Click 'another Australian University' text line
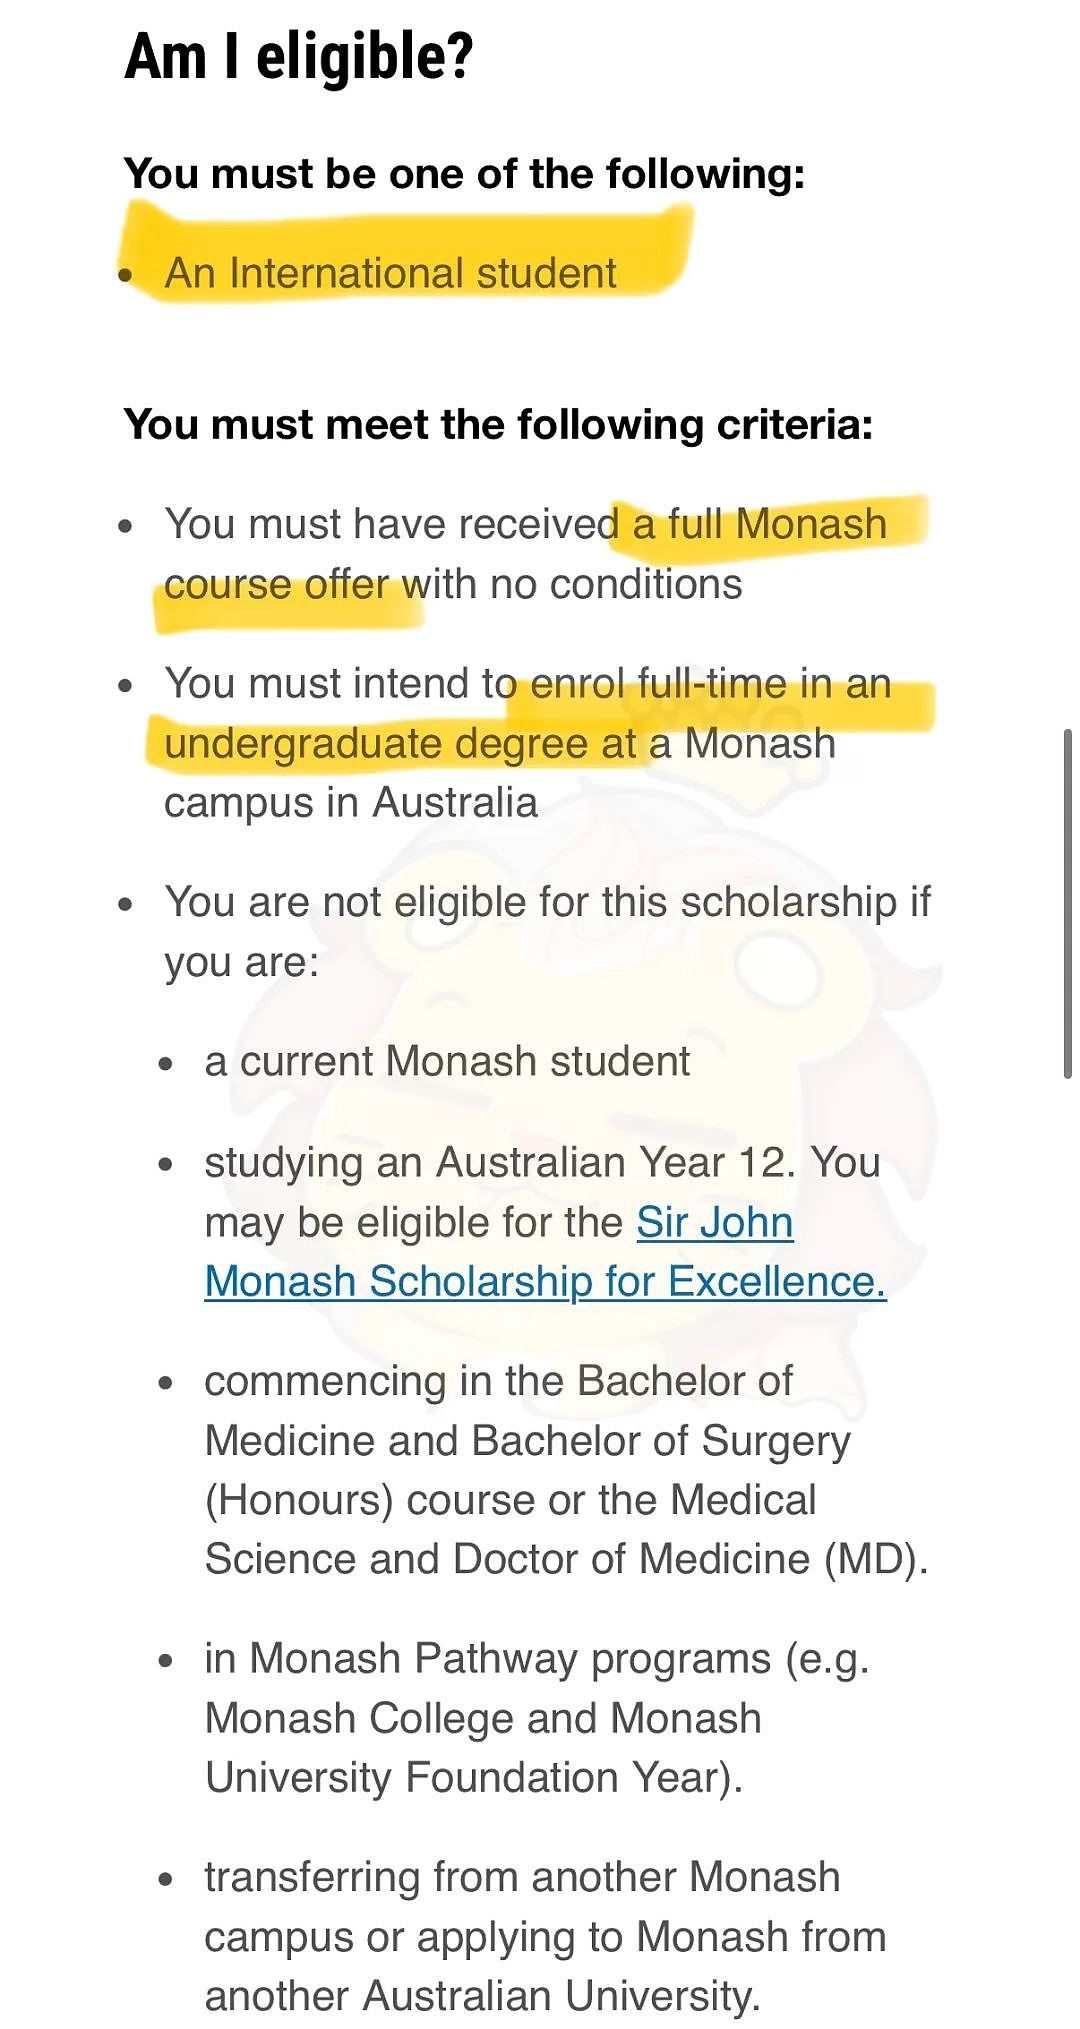Screen dimensions: 1080x2029 [483, 1996]
